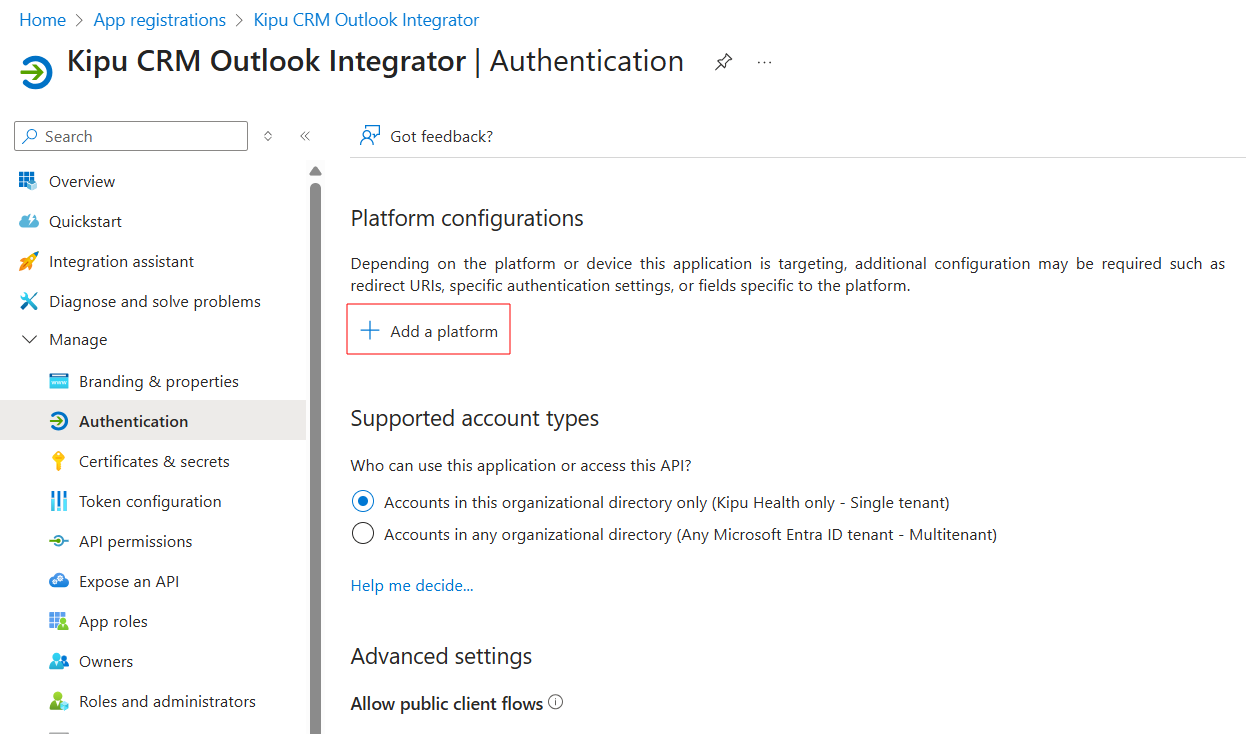Open the App roles menu item
Screen dimensions: 1246x734
[x=113, y=621]
